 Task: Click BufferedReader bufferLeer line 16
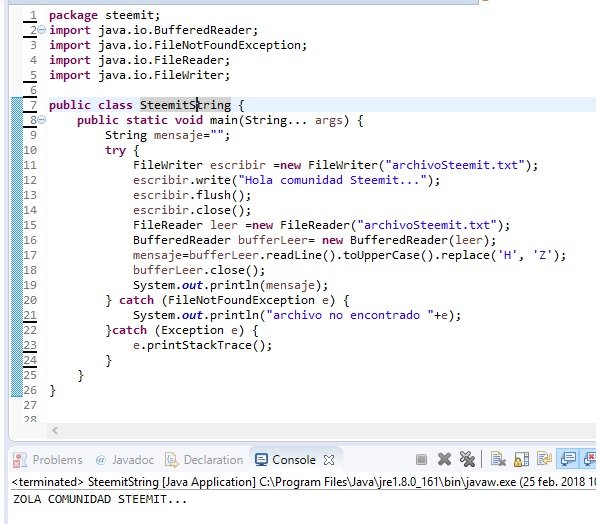point(315,240)
